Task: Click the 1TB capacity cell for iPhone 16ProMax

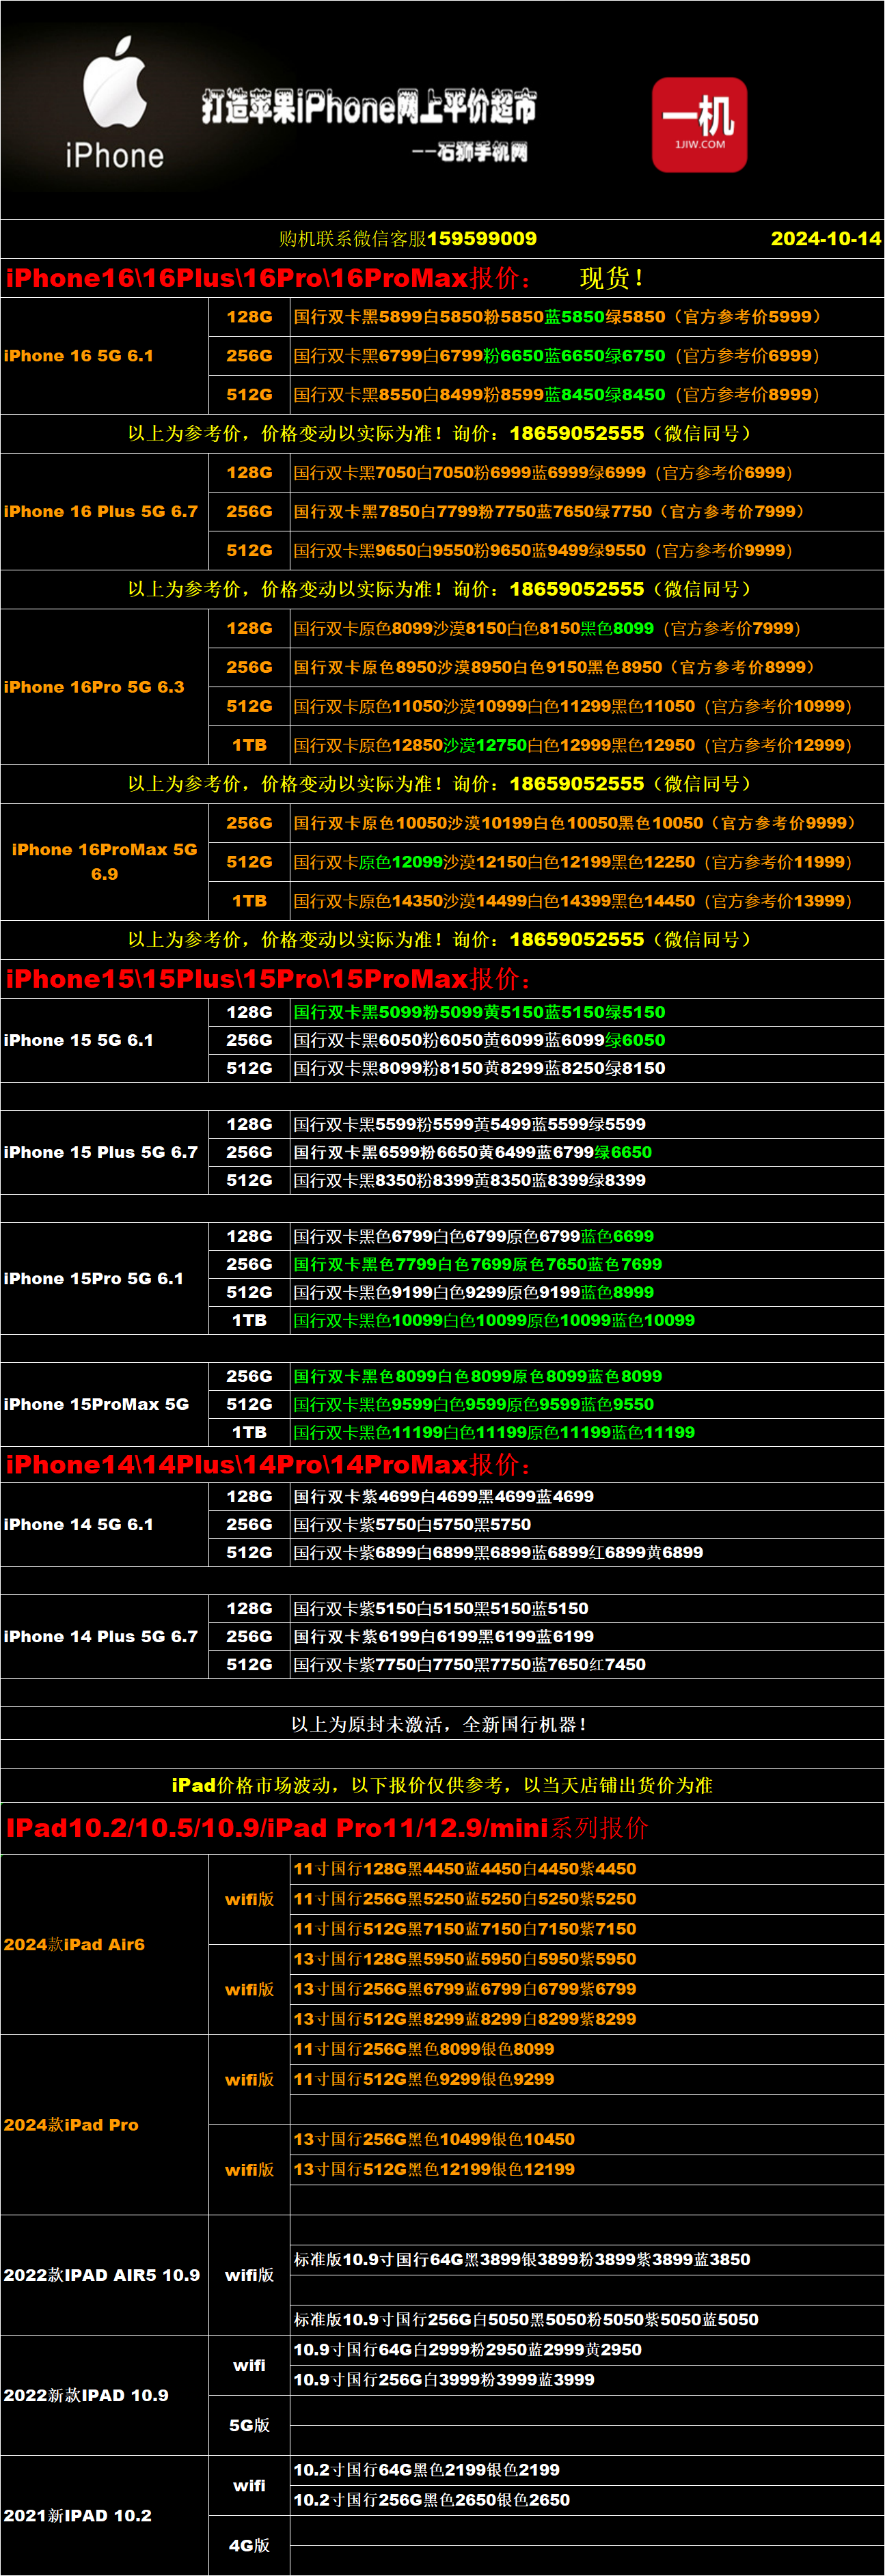Action: click(x=249, y=901)
